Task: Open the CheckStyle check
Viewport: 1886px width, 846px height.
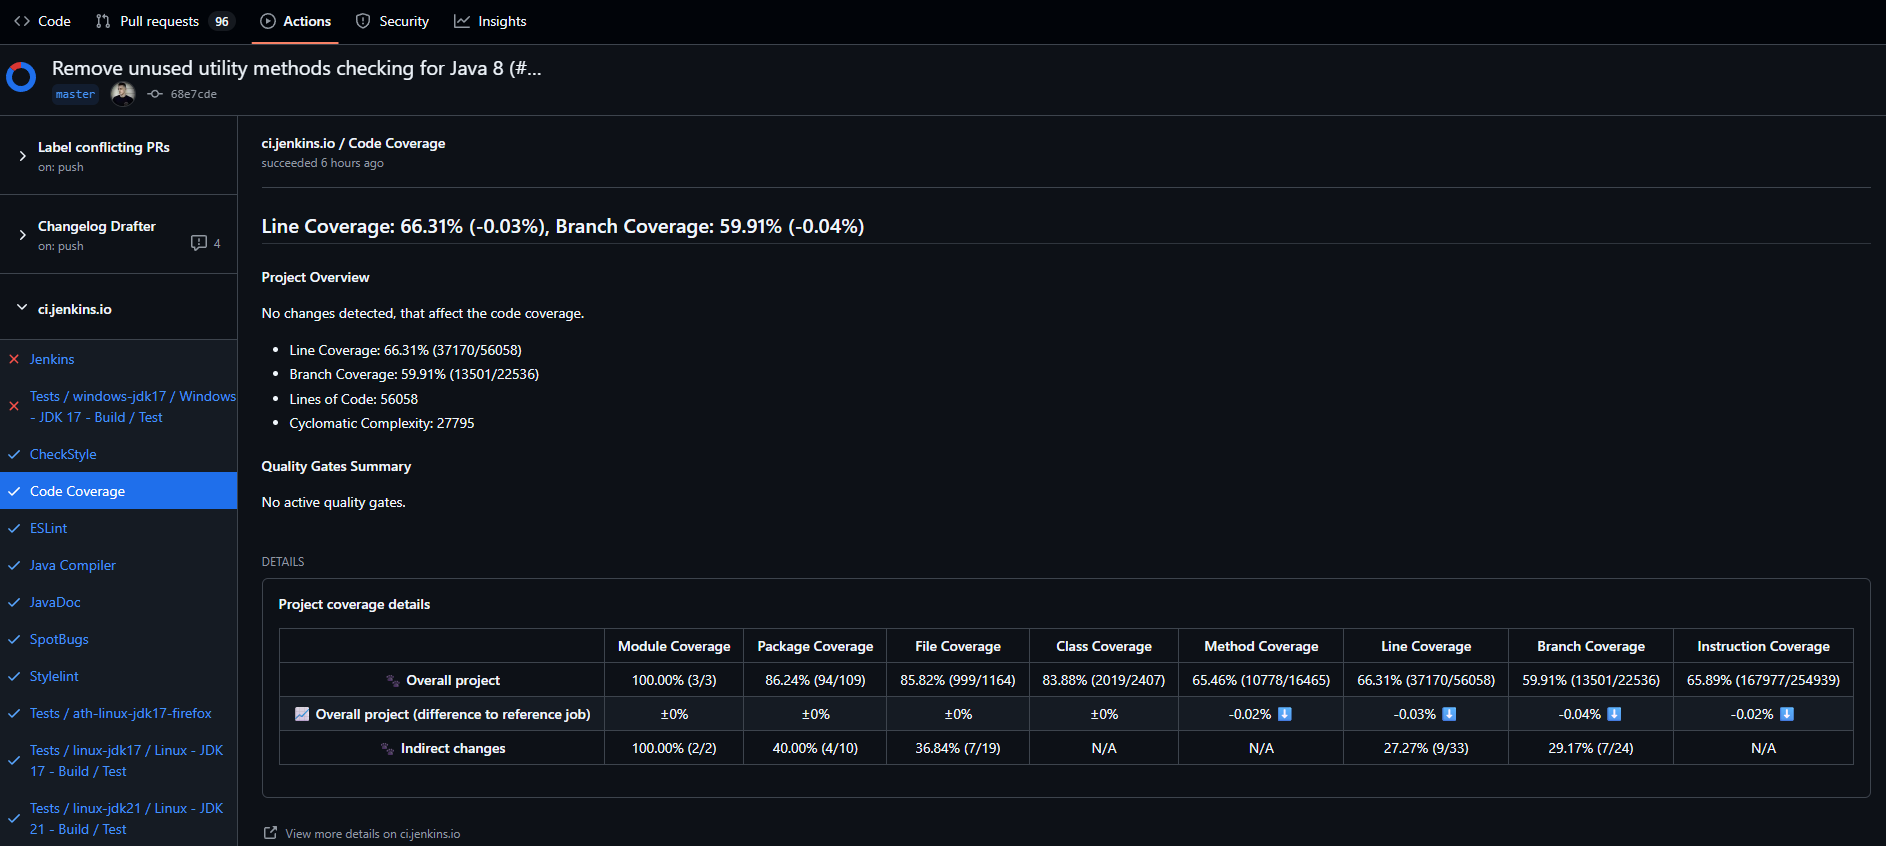Action: pyautogui.click(x=63, y=454)
